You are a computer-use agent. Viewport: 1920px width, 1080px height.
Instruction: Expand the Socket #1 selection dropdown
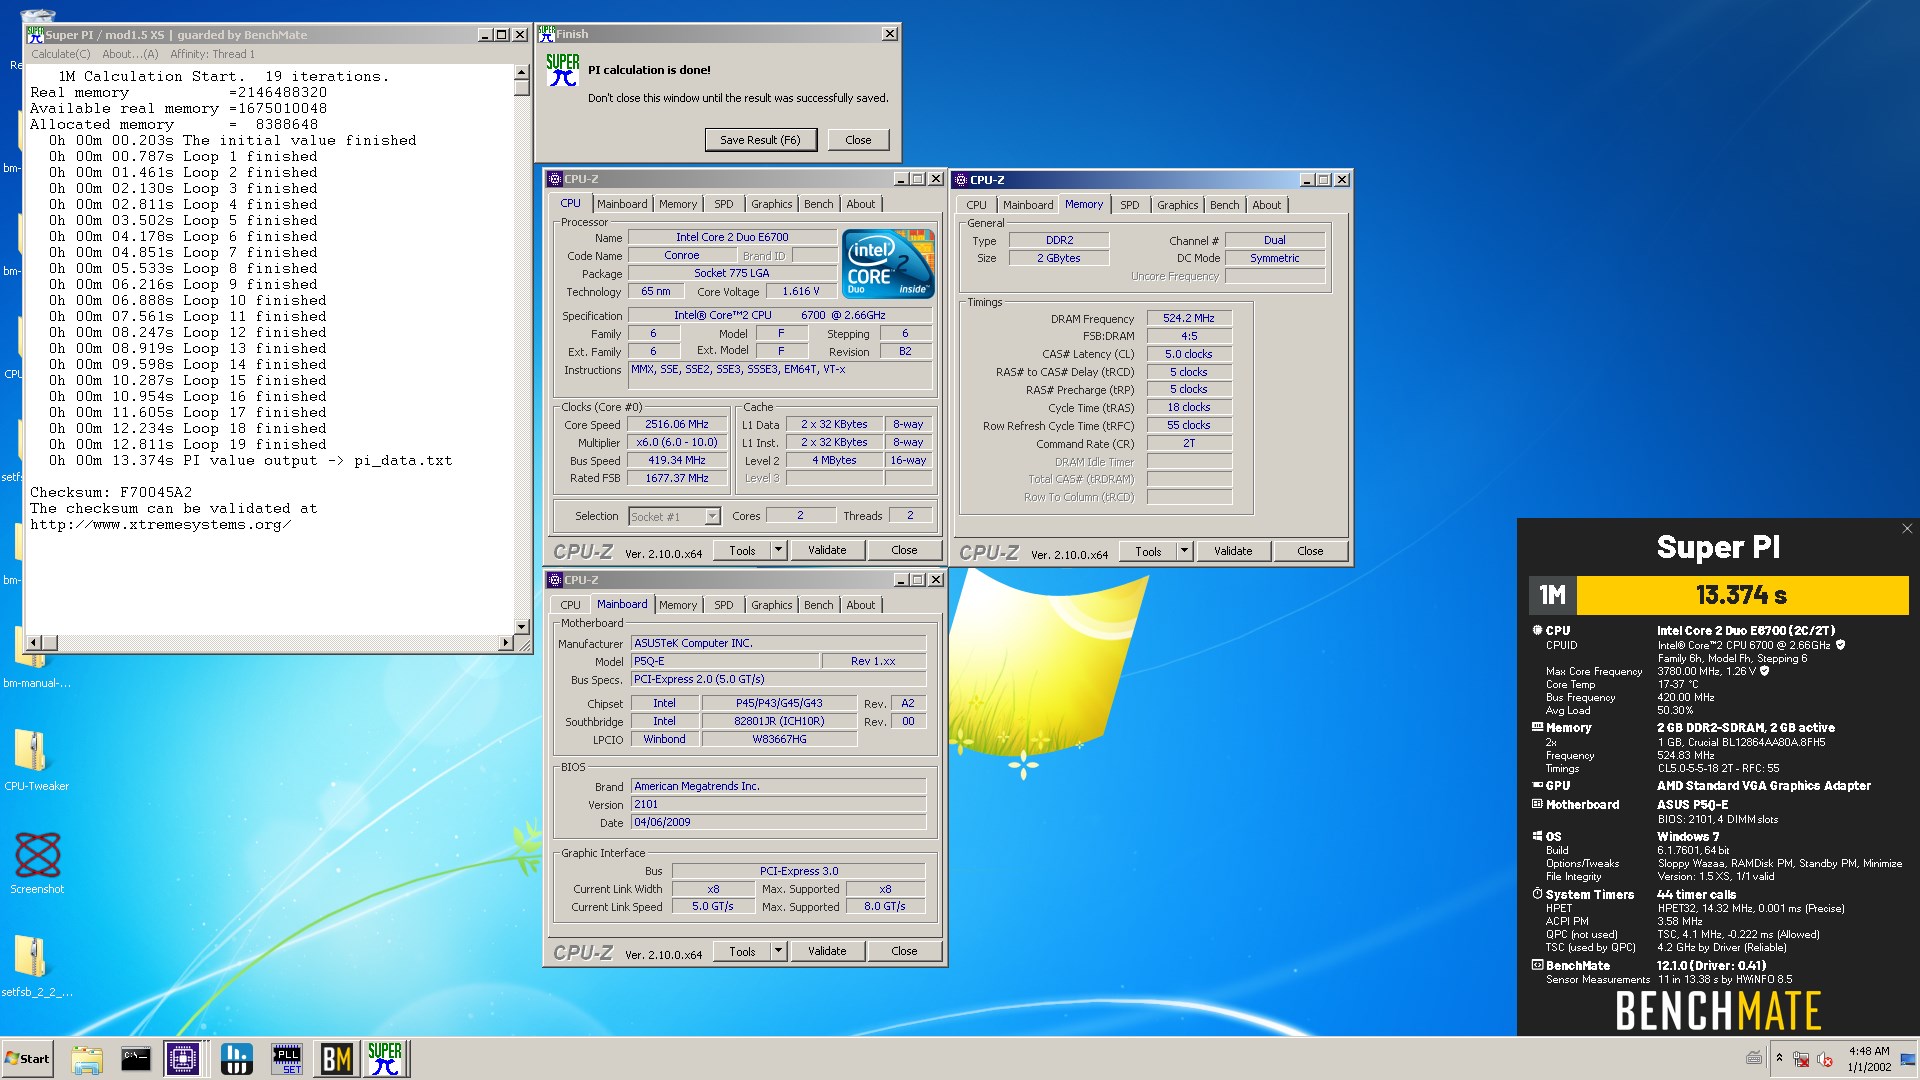click(712, 517)
